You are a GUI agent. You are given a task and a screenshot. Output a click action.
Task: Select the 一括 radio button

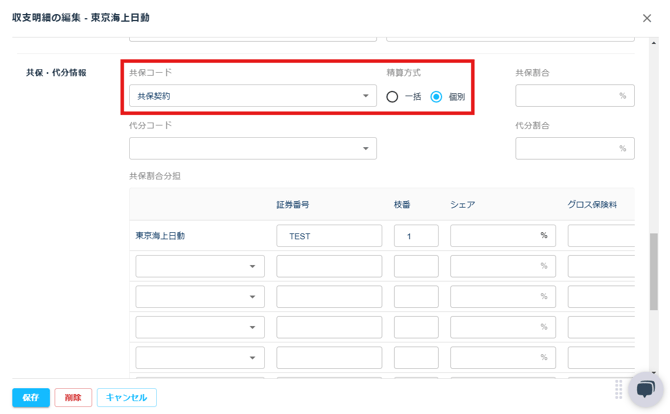392,97
